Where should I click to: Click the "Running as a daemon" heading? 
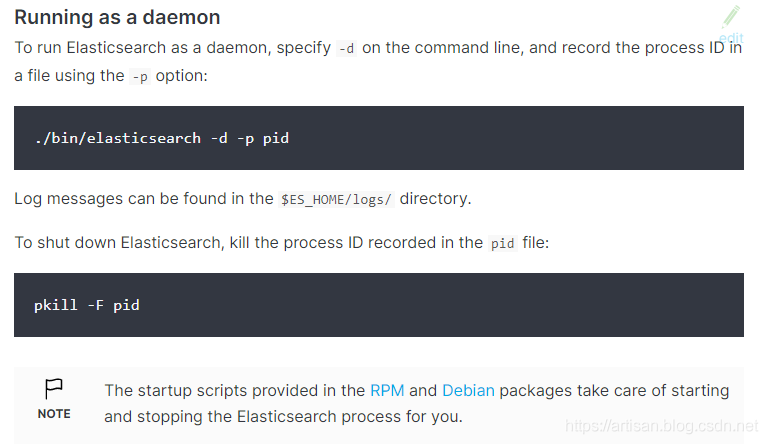click(x=117, y=18)
